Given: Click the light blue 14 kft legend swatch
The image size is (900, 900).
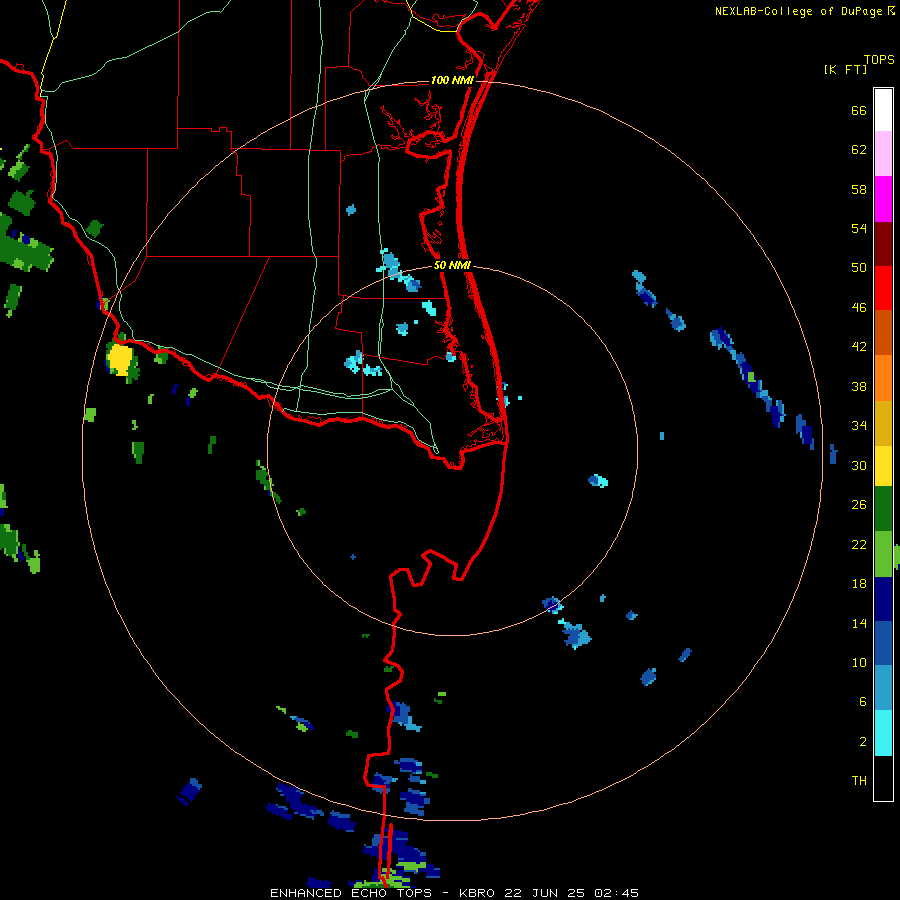Looking at the screenshot, I should [x=883, y=688].
